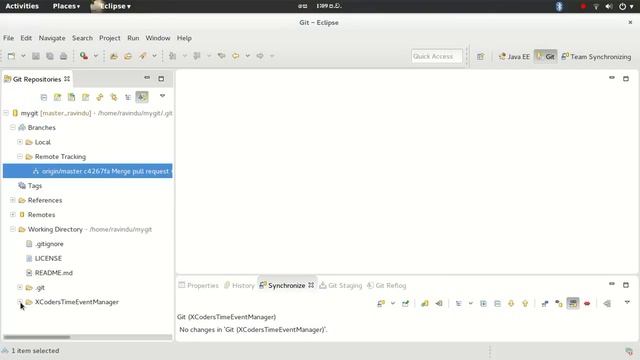Collapse the Working Directory node
This screenshot has width=640, height=360.
(x=13, y=229)
